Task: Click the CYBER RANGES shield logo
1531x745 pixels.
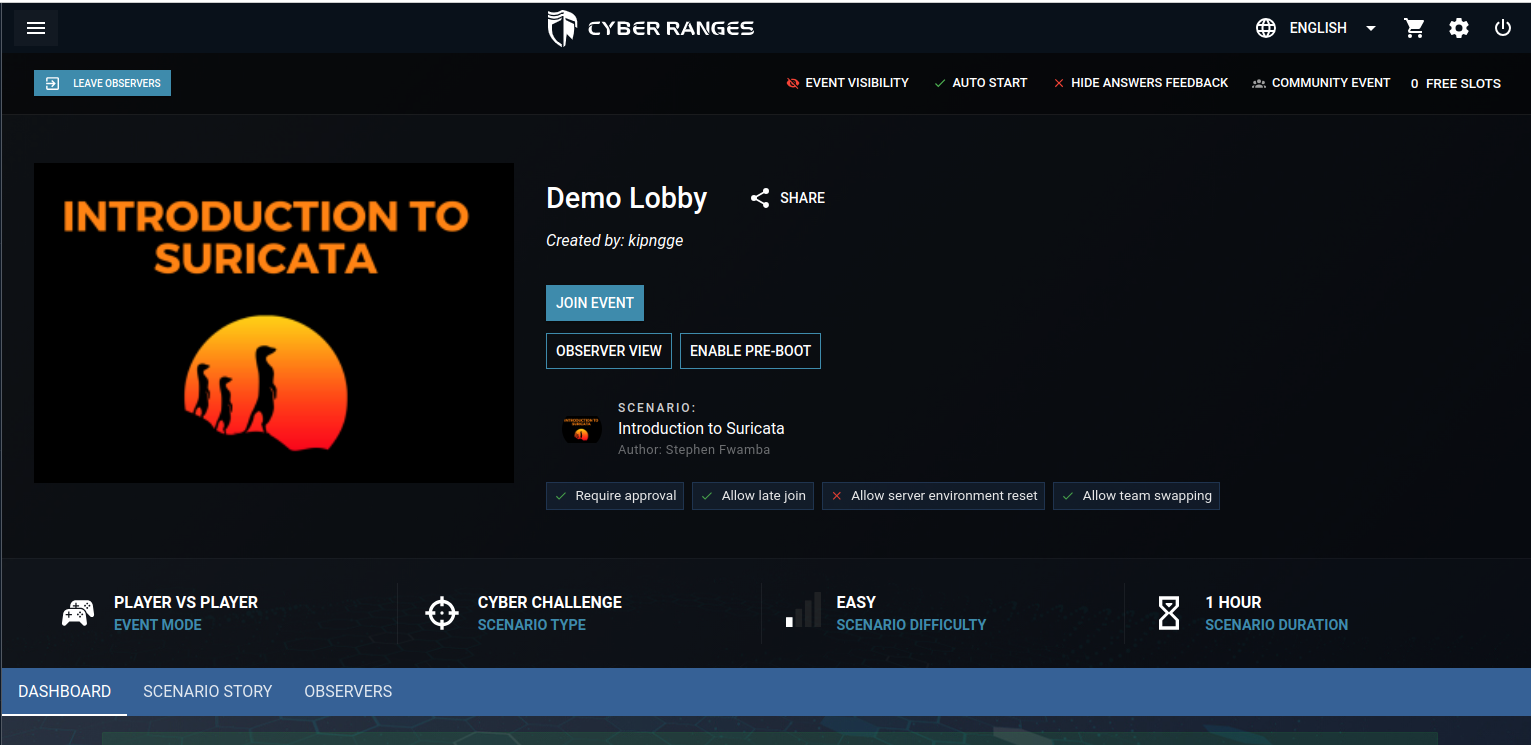Action: click(x=562, y=27)
